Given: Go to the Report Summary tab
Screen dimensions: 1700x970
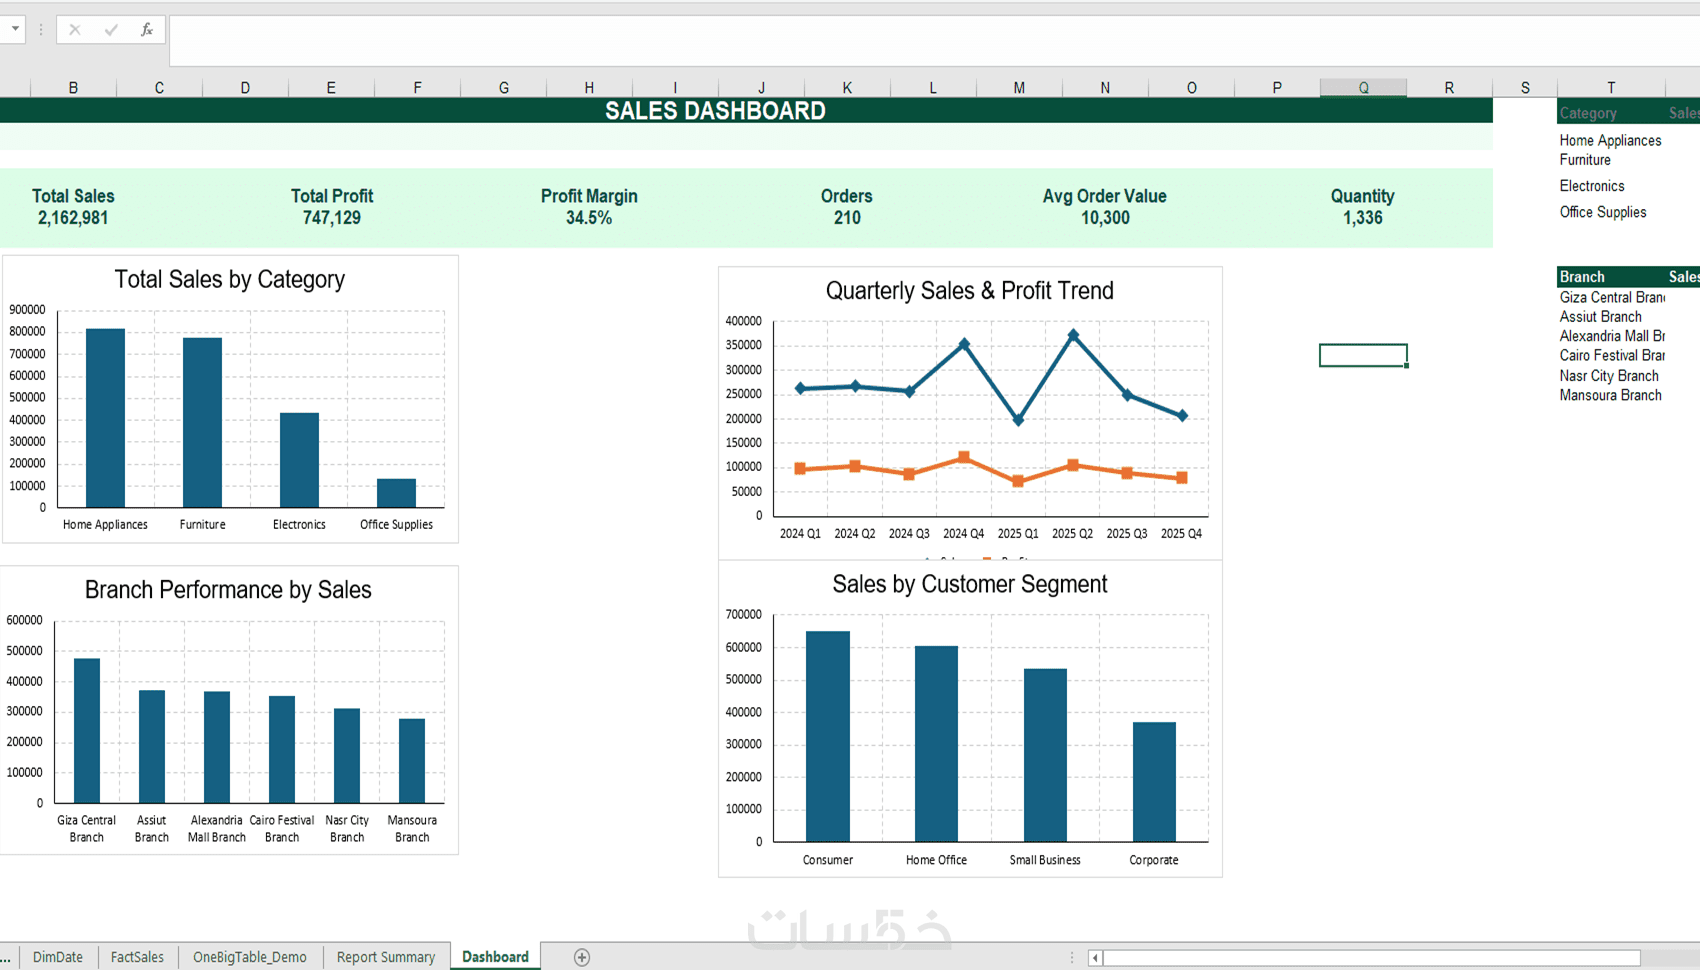Looking at the screenshot, I should tap(386, 957).
